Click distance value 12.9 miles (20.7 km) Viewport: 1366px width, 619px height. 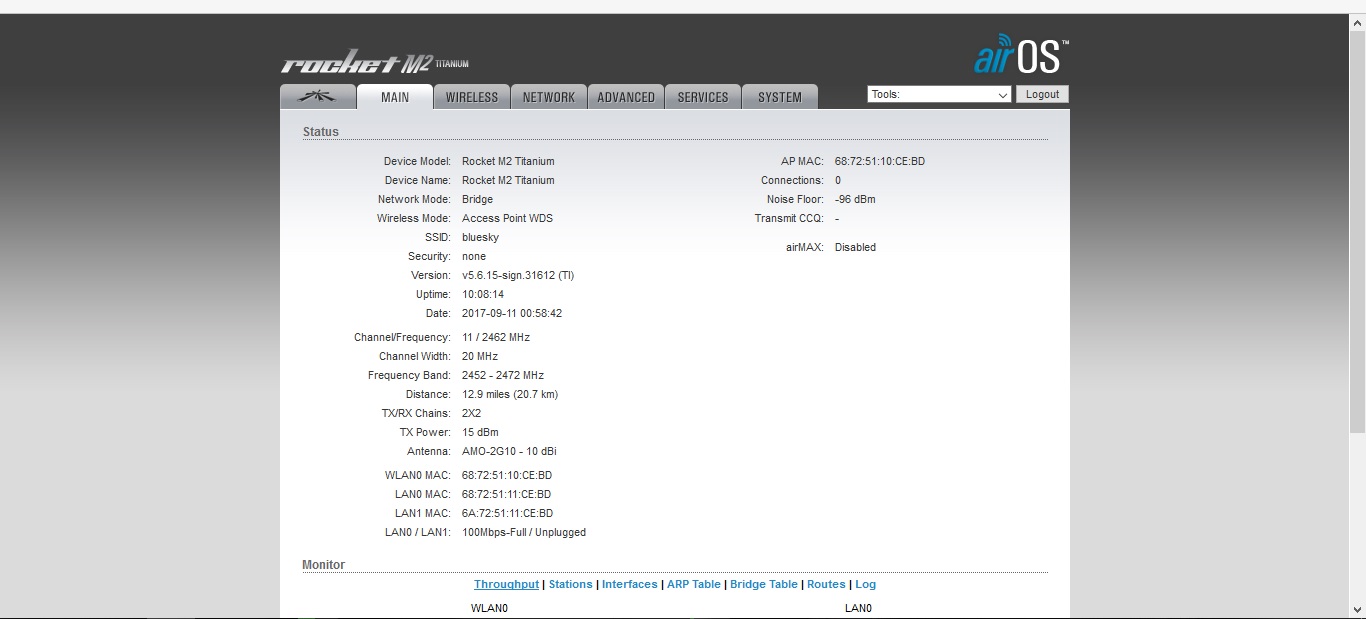pos(510,394)
